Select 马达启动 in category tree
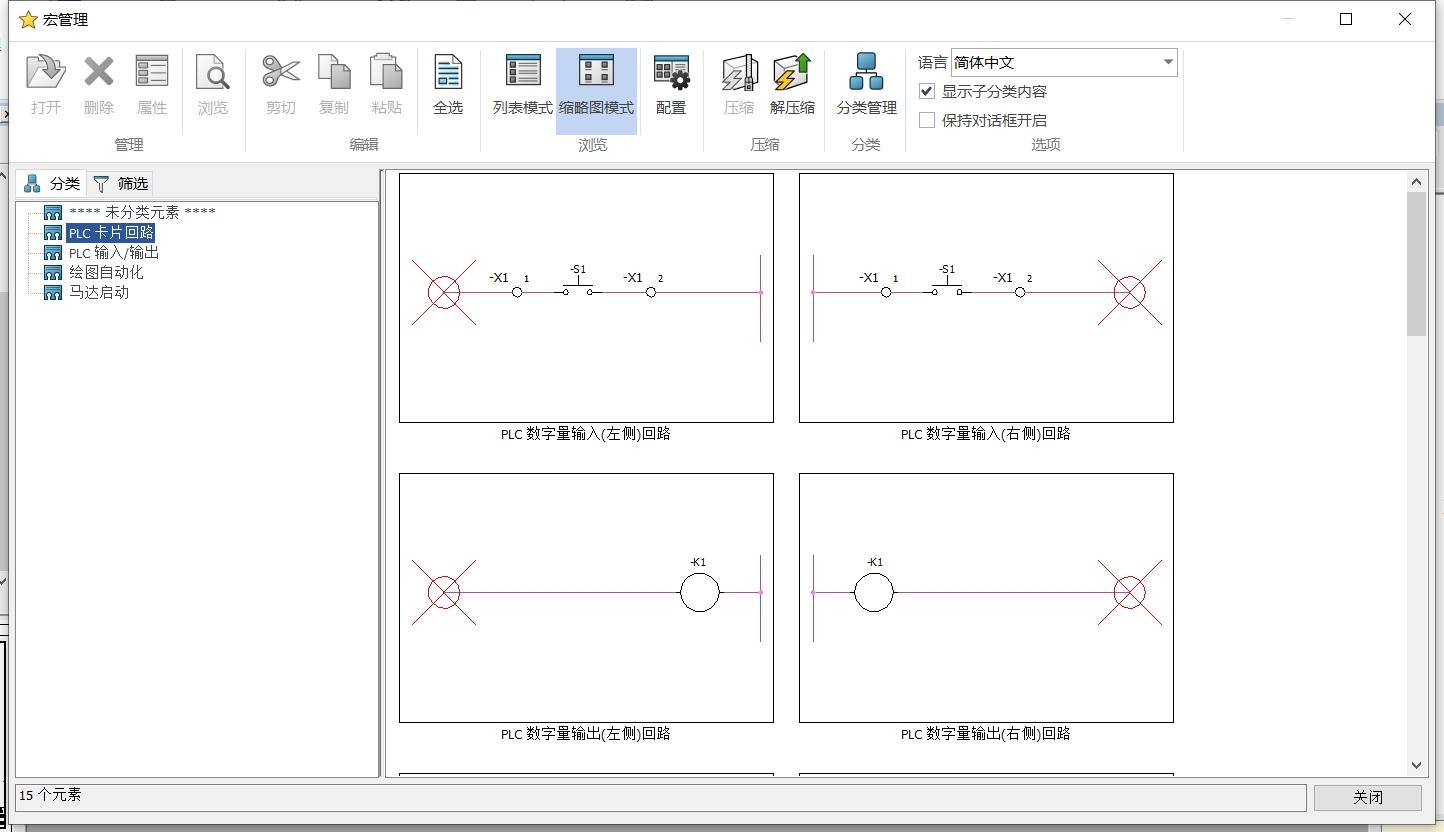The width and height of the screenshot is (1444, 832). [98, 293]
